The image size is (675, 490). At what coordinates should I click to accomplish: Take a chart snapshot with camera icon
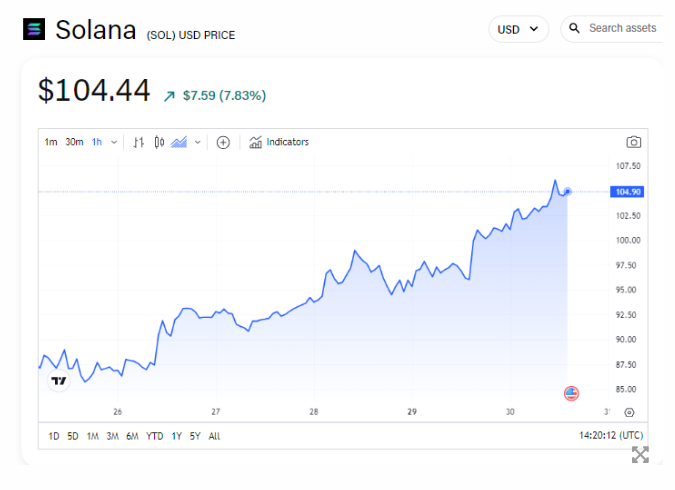[633, 142]
